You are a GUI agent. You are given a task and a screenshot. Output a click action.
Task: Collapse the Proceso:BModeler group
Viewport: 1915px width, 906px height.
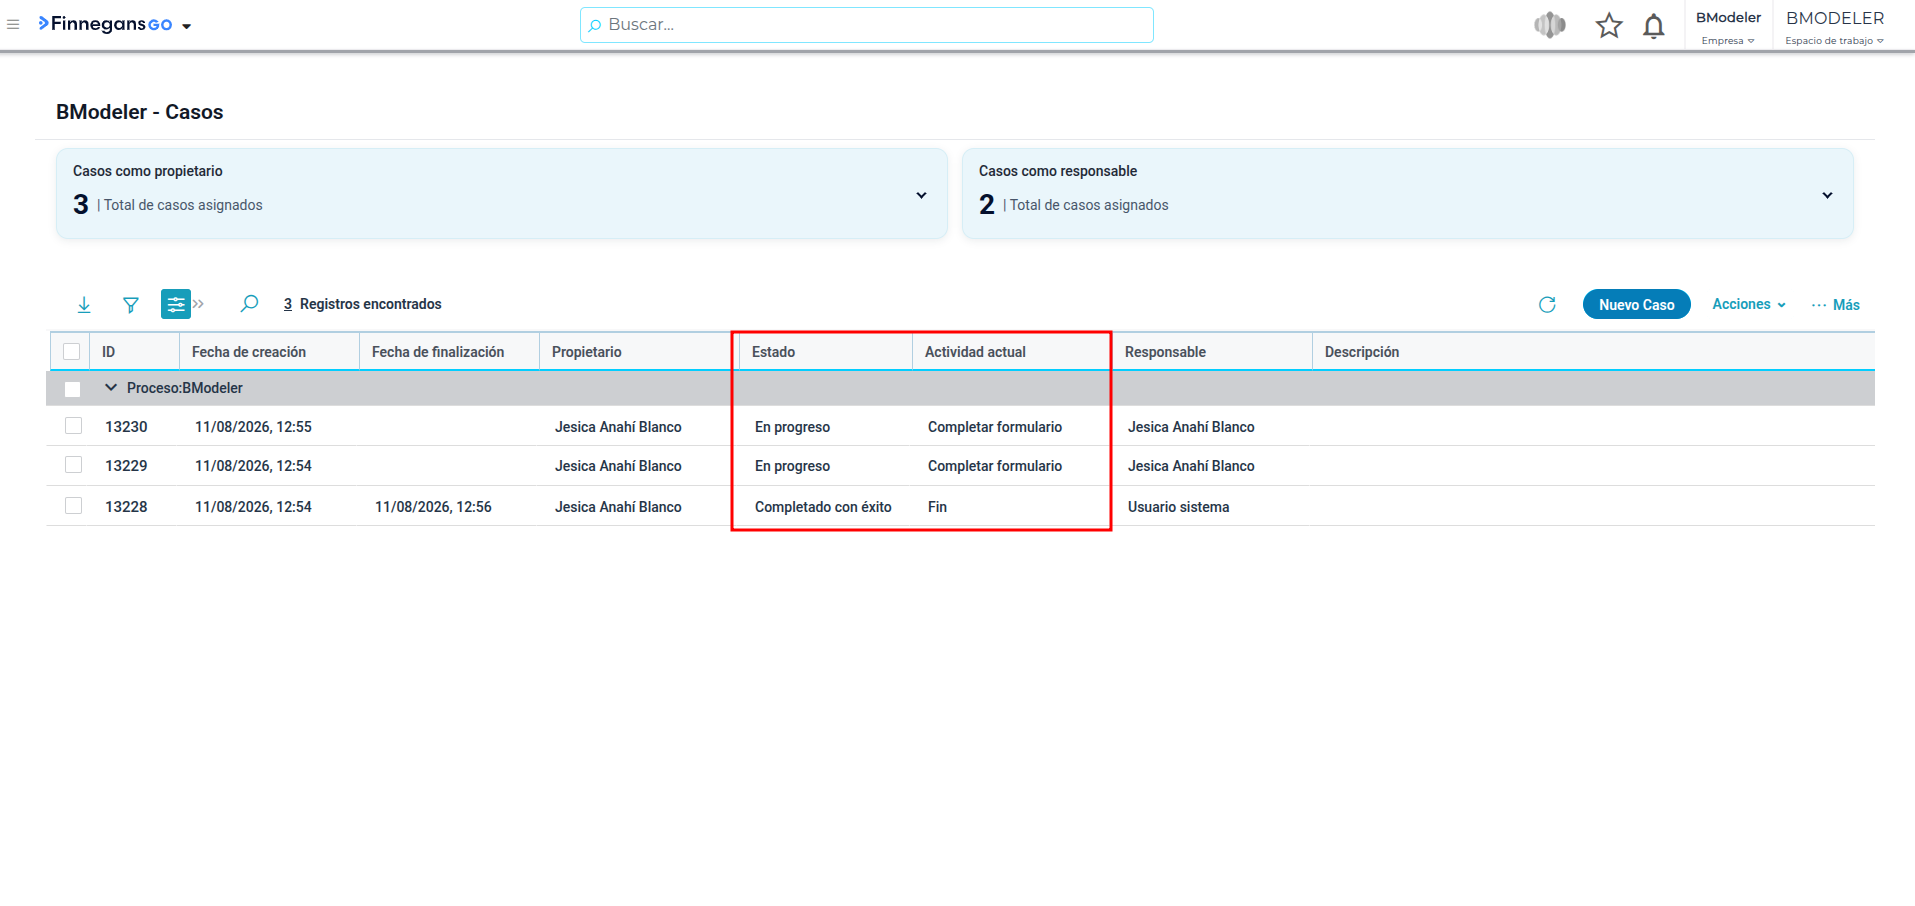click(x=111, y=387)
